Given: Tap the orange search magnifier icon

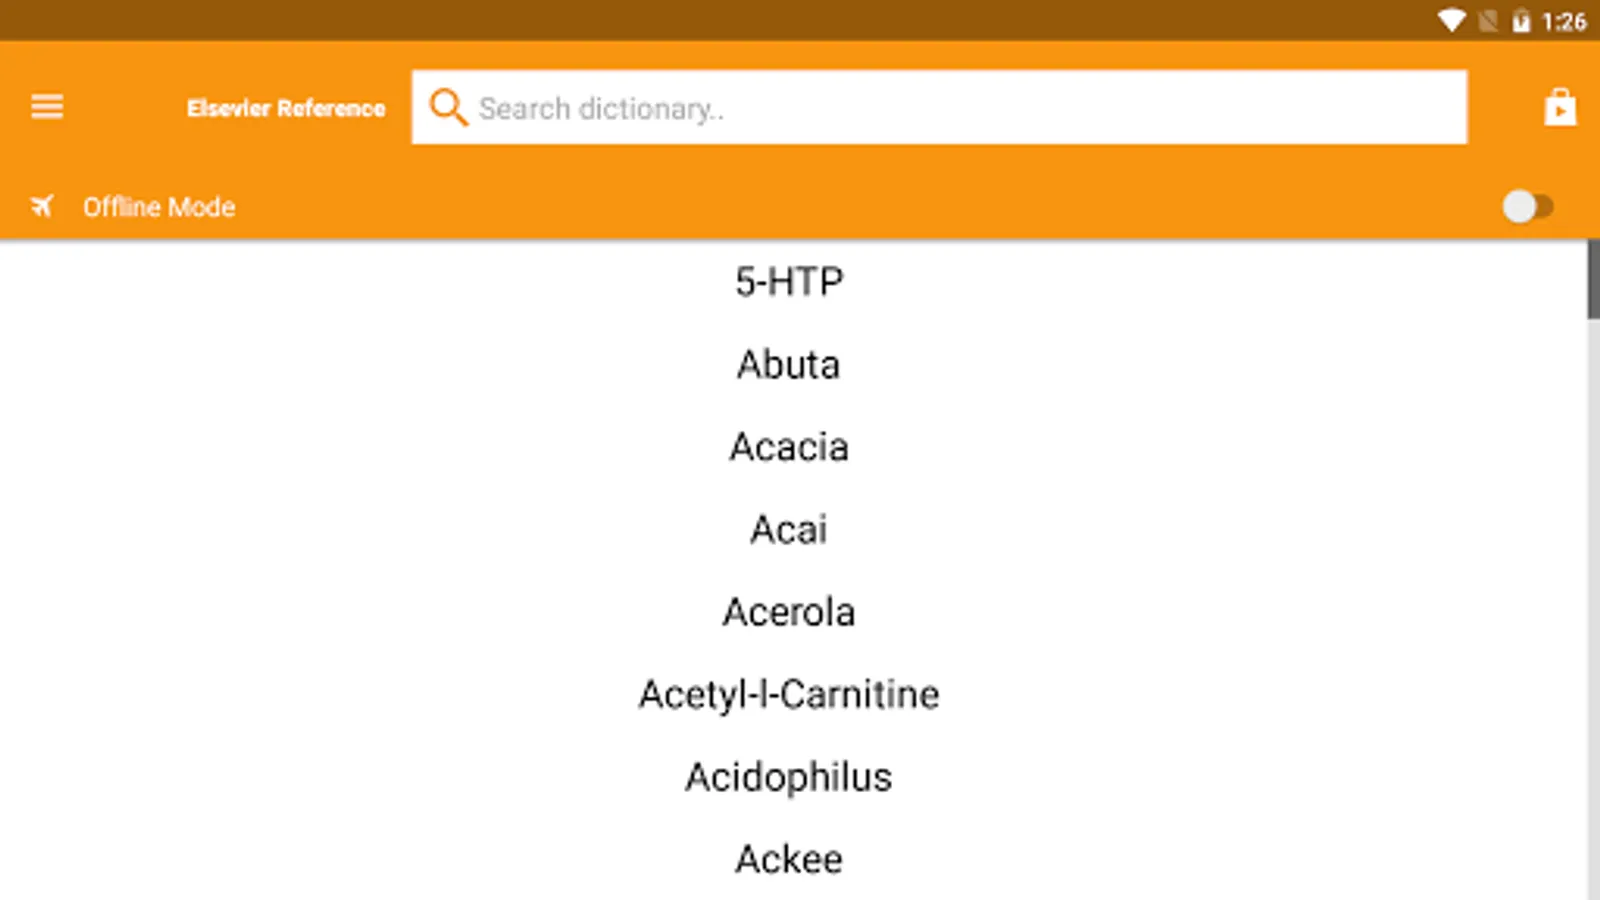Looking at the screenshot, I should pyautogui.click(x=447, y=107).
